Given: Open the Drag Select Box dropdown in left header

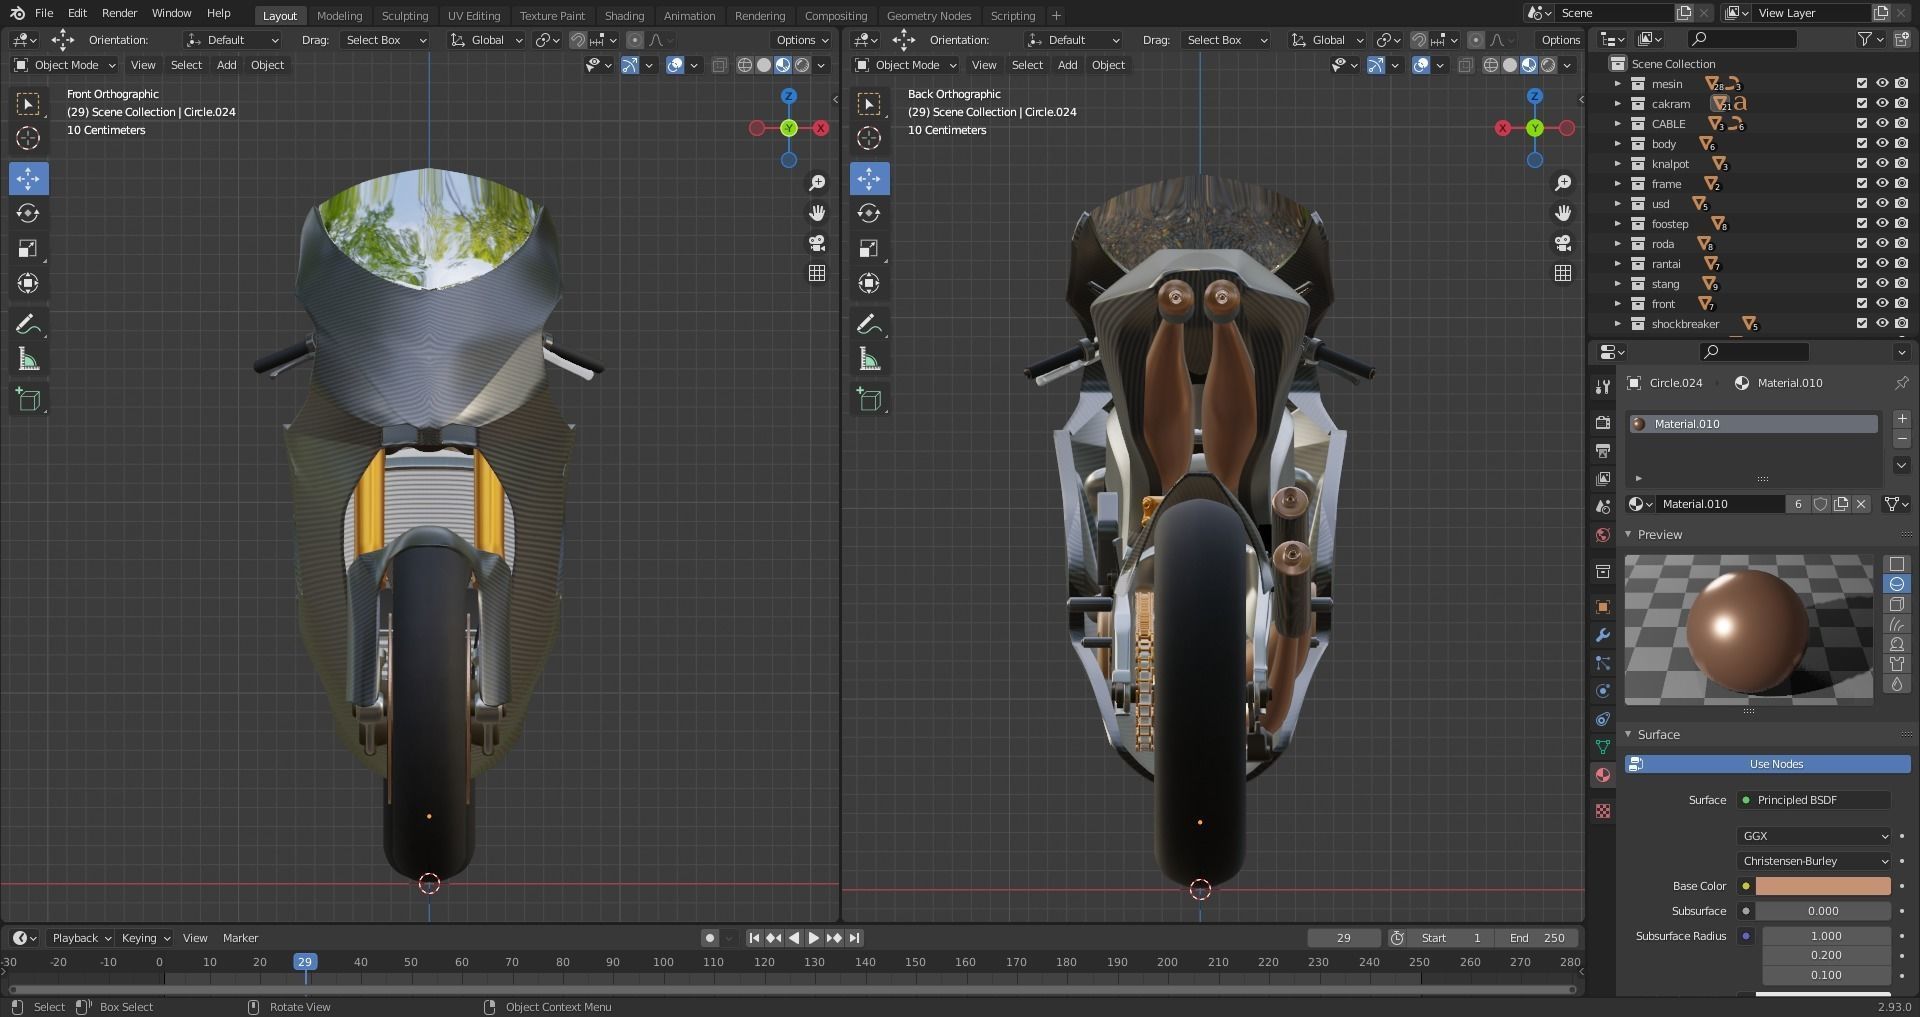Looking at the screenshot, I should point(385,40).
